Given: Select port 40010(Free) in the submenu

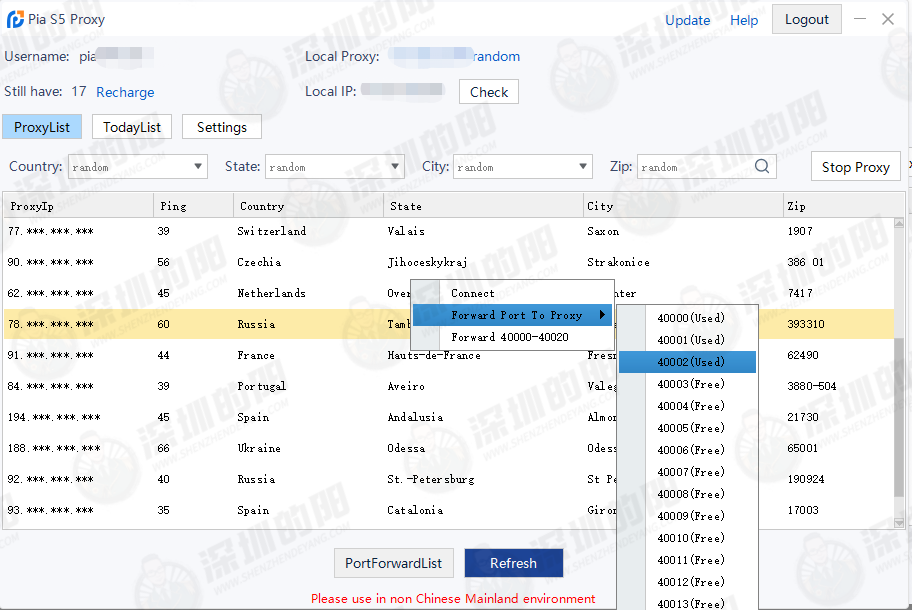Looking at the screenshot, I should [687, 538].
